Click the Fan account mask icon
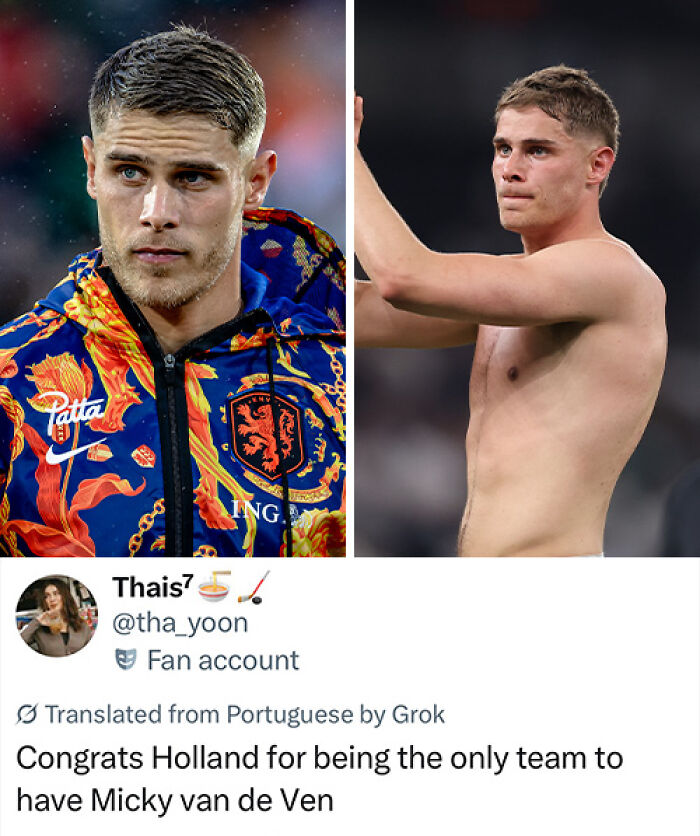This screenshot has width=700, height=836. [x=126, y=660]
